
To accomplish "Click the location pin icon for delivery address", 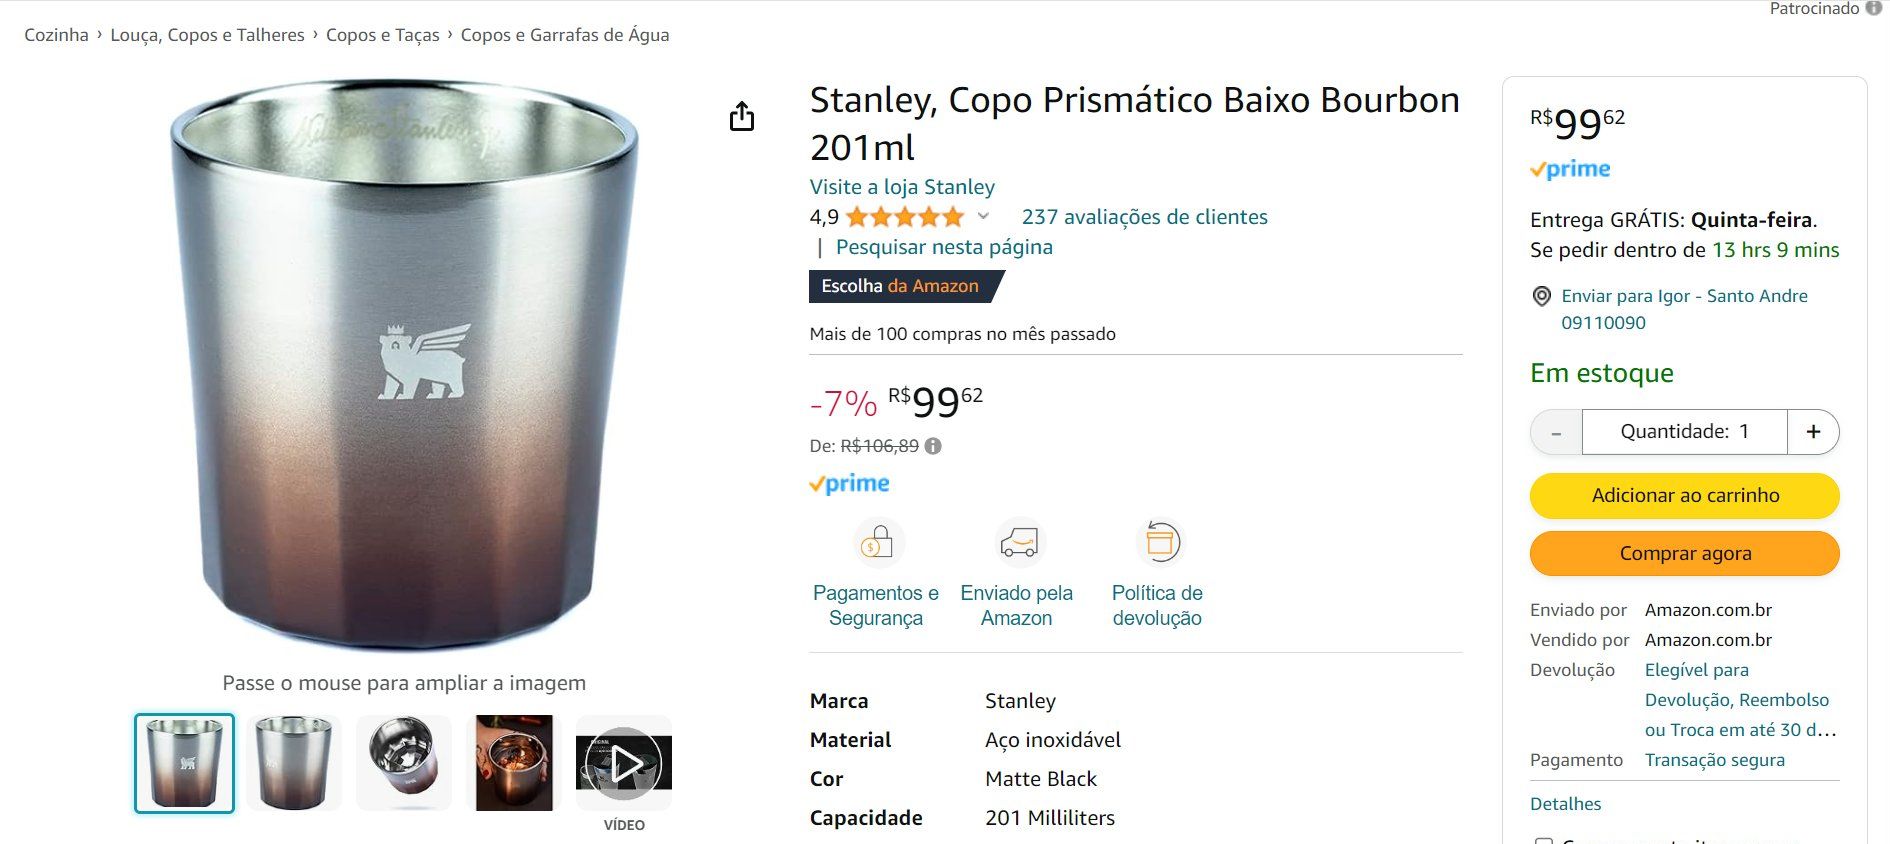I will (x=1542, y=296).
